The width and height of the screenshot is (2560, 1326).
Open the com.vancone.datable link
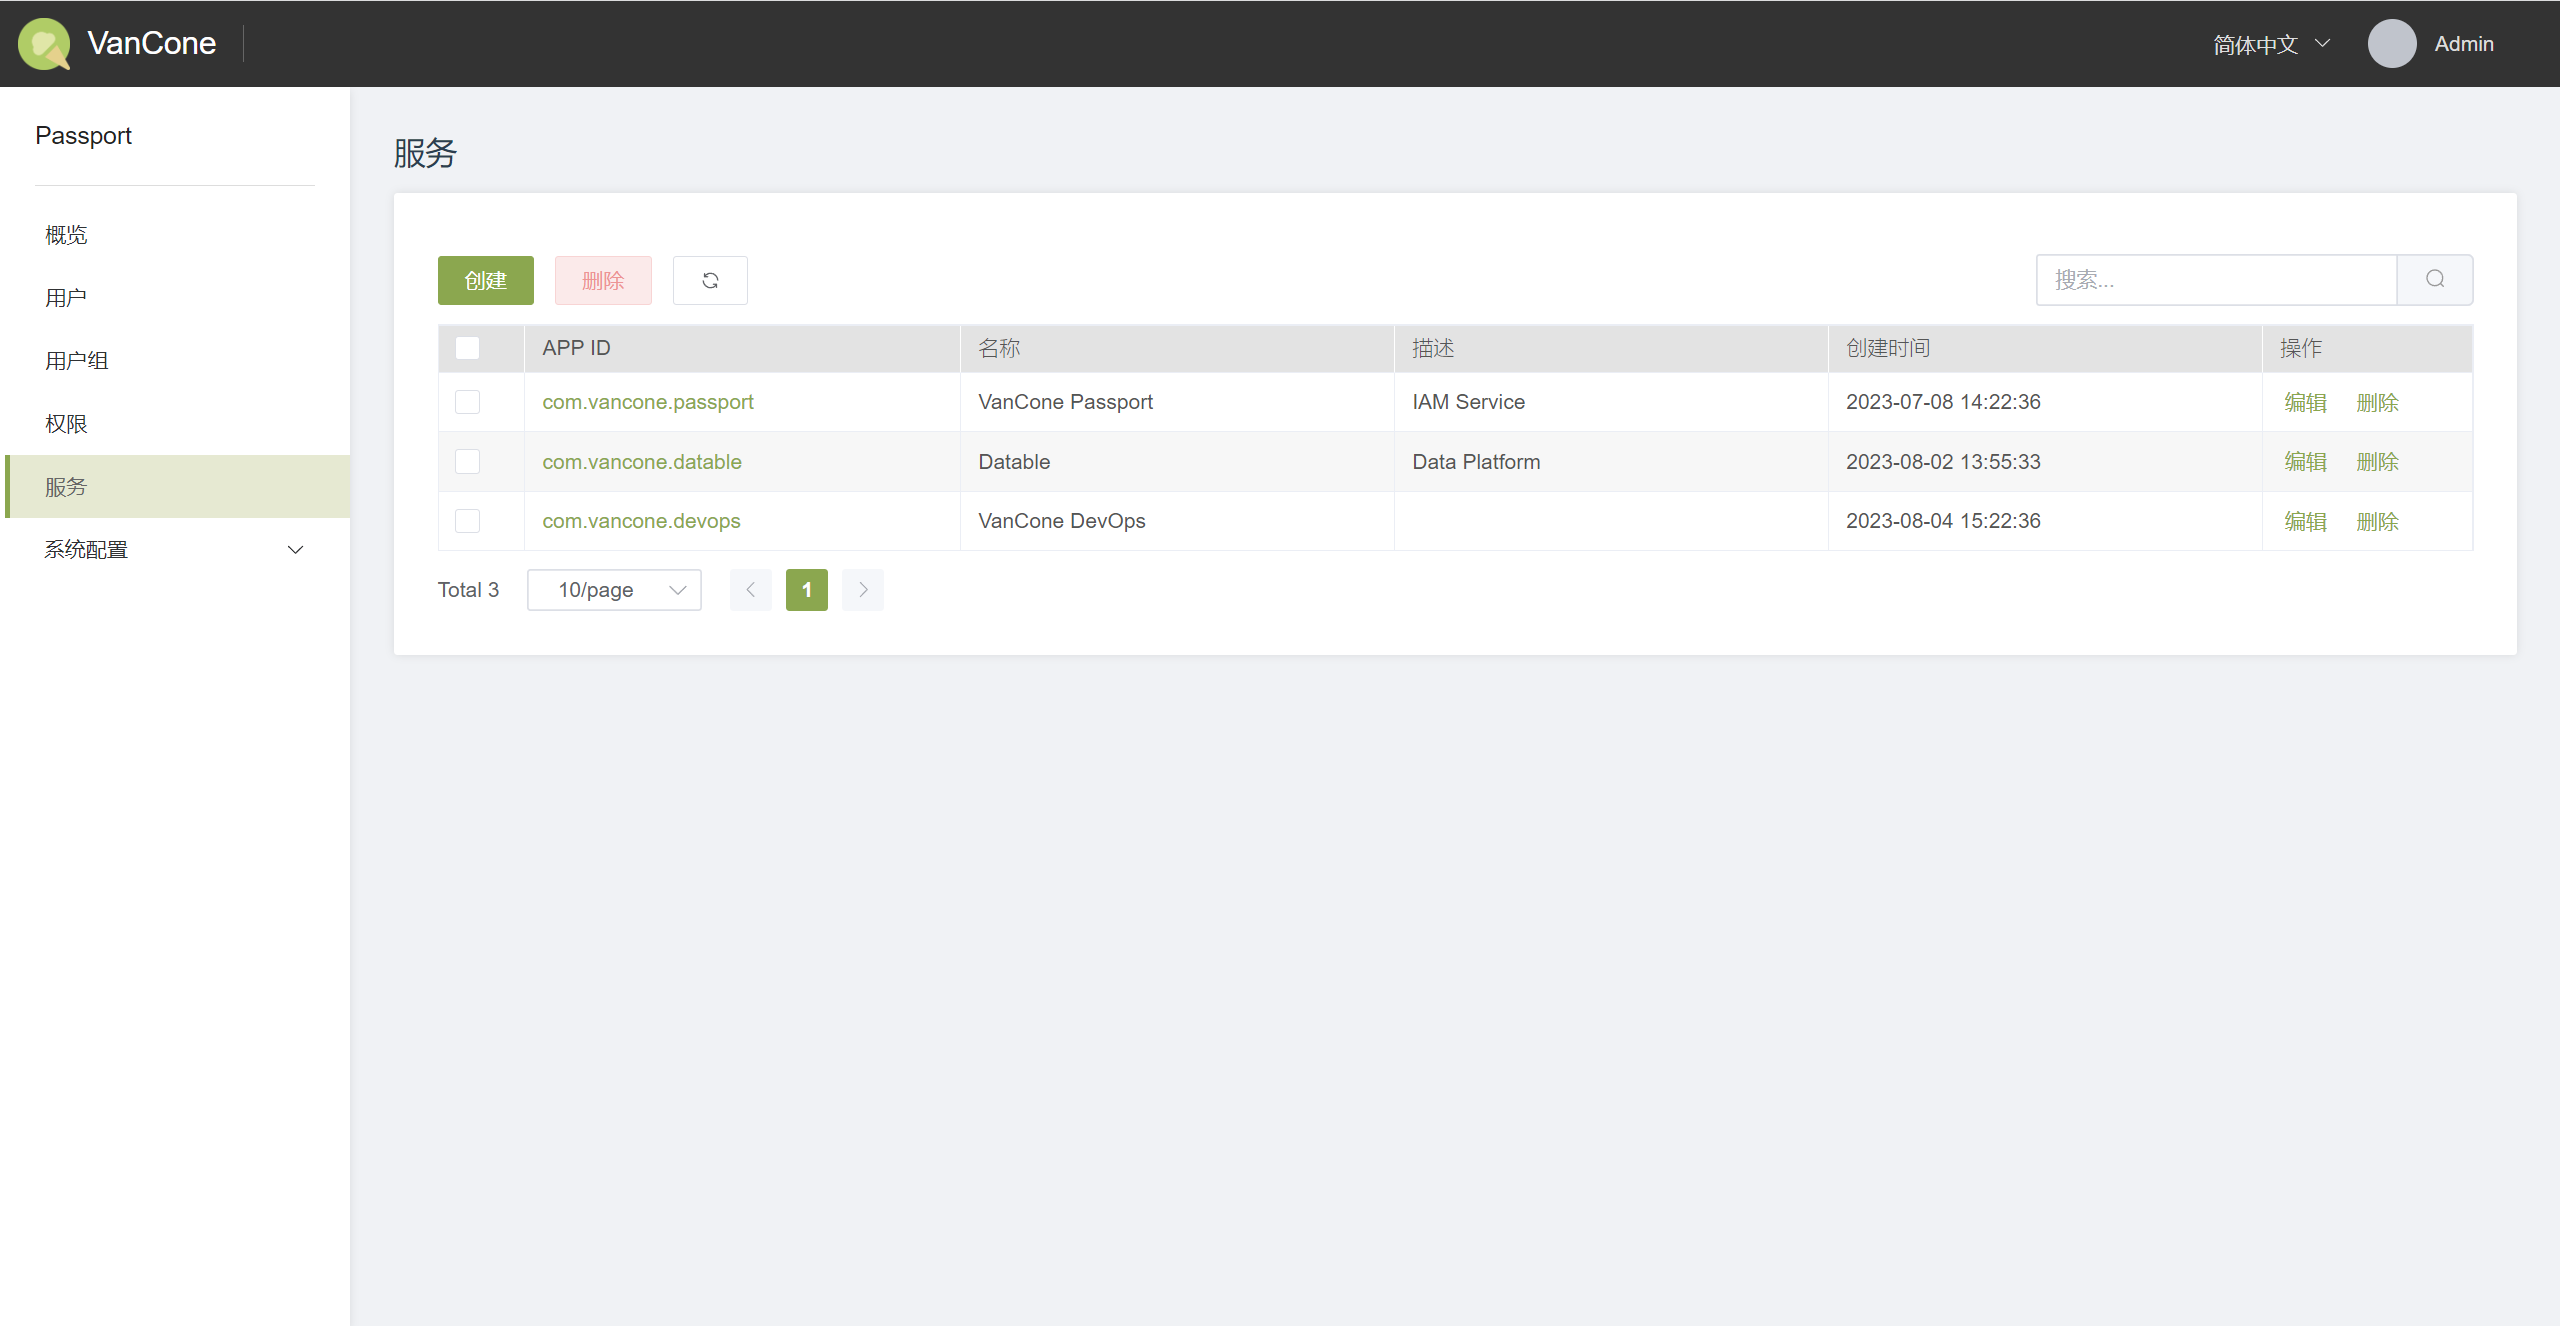pos(642,462)
